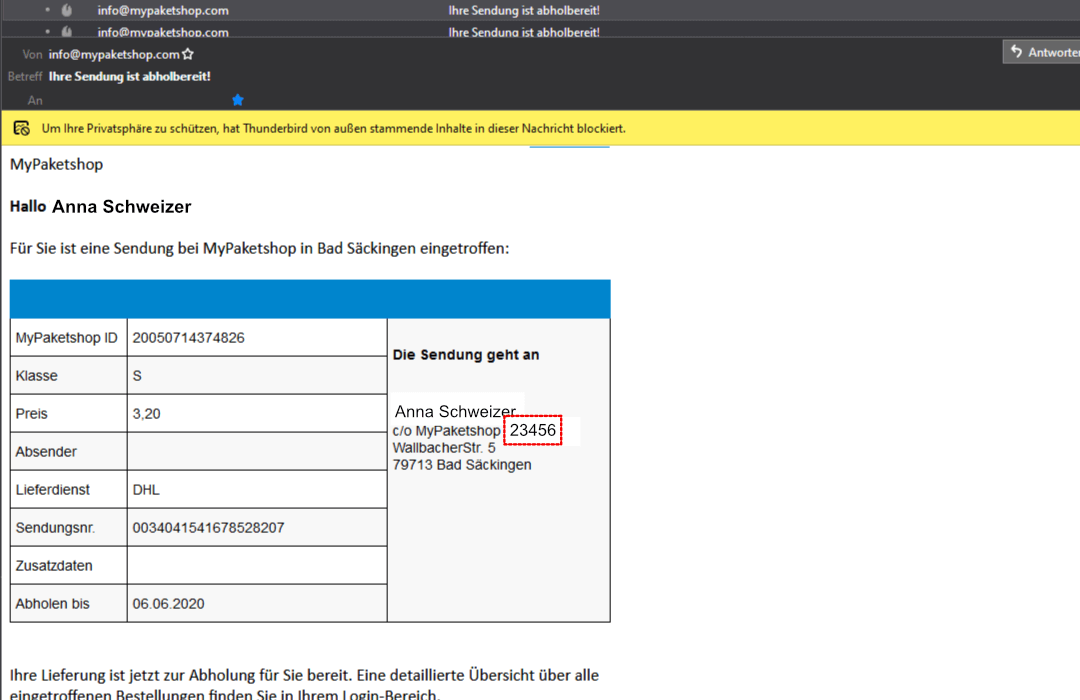Click the blue star in the An field

click(x=238, y=100)
